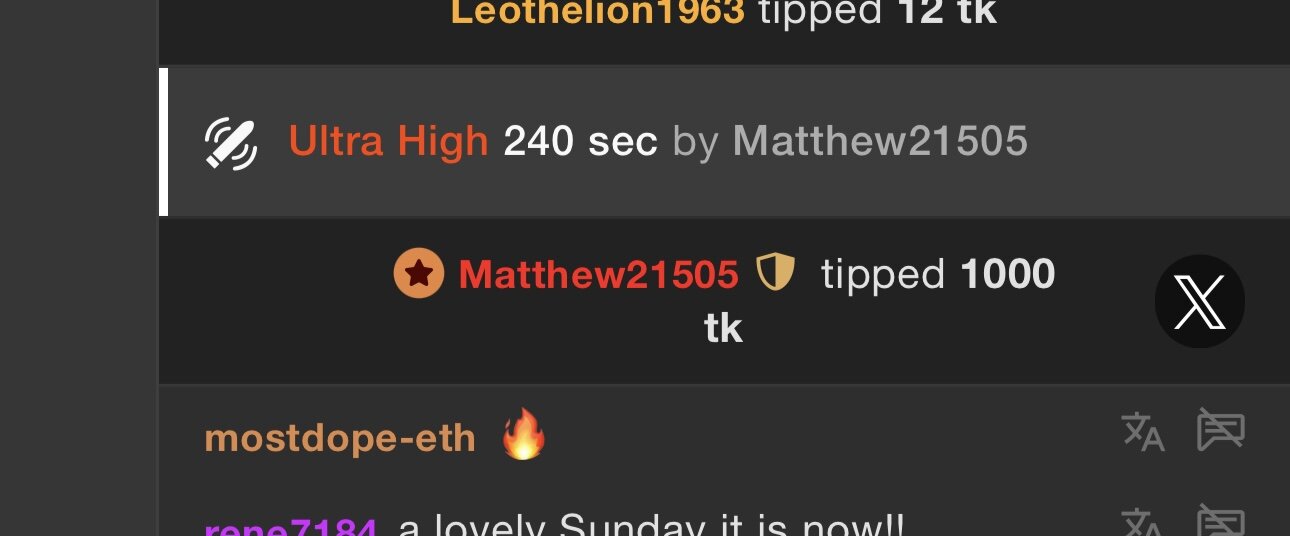
Task: Translate the mostdope-eth message
Action: click(1144, 433)
